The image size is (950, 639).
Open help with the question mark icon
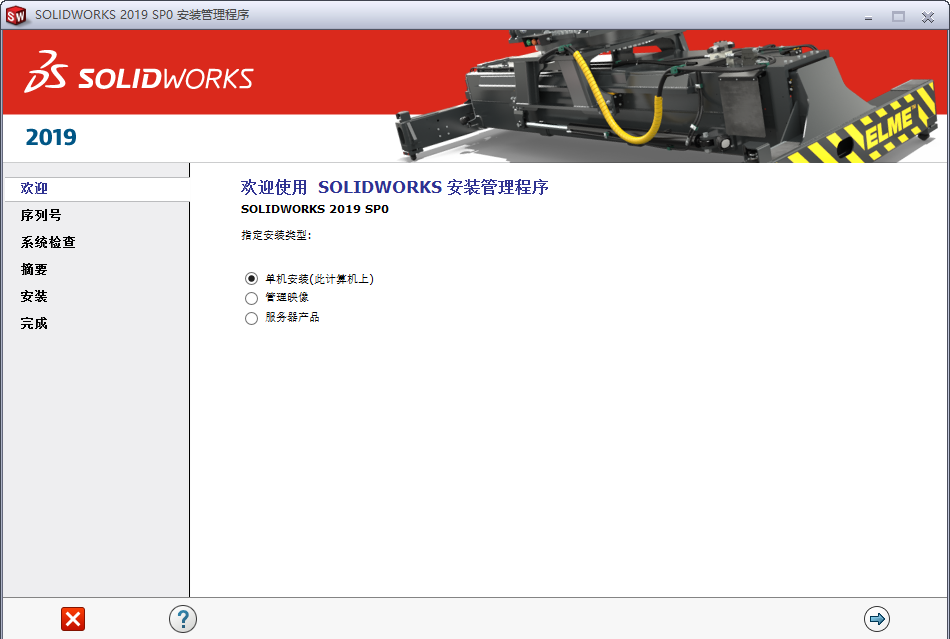[183, 619]
